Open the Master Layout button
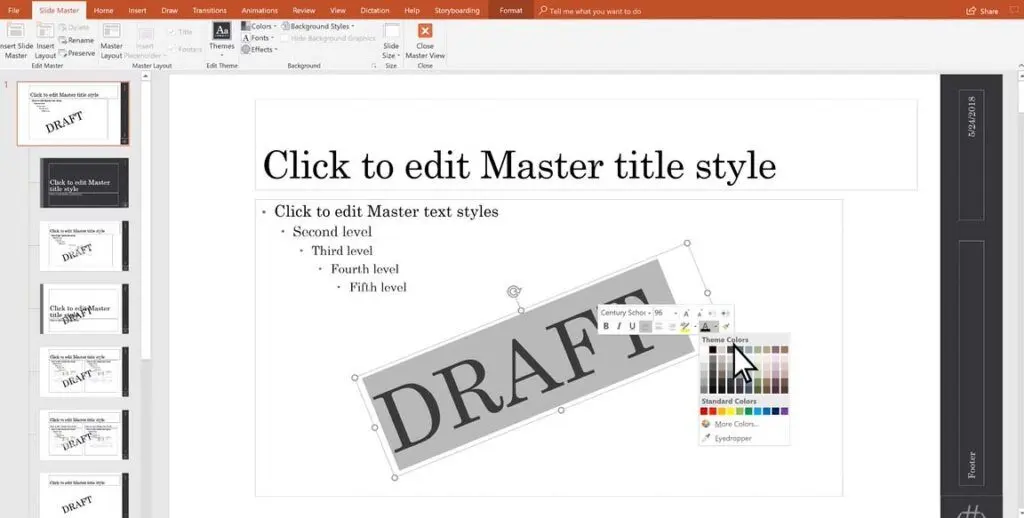The image size is (1024, 518). pos(112,40)
